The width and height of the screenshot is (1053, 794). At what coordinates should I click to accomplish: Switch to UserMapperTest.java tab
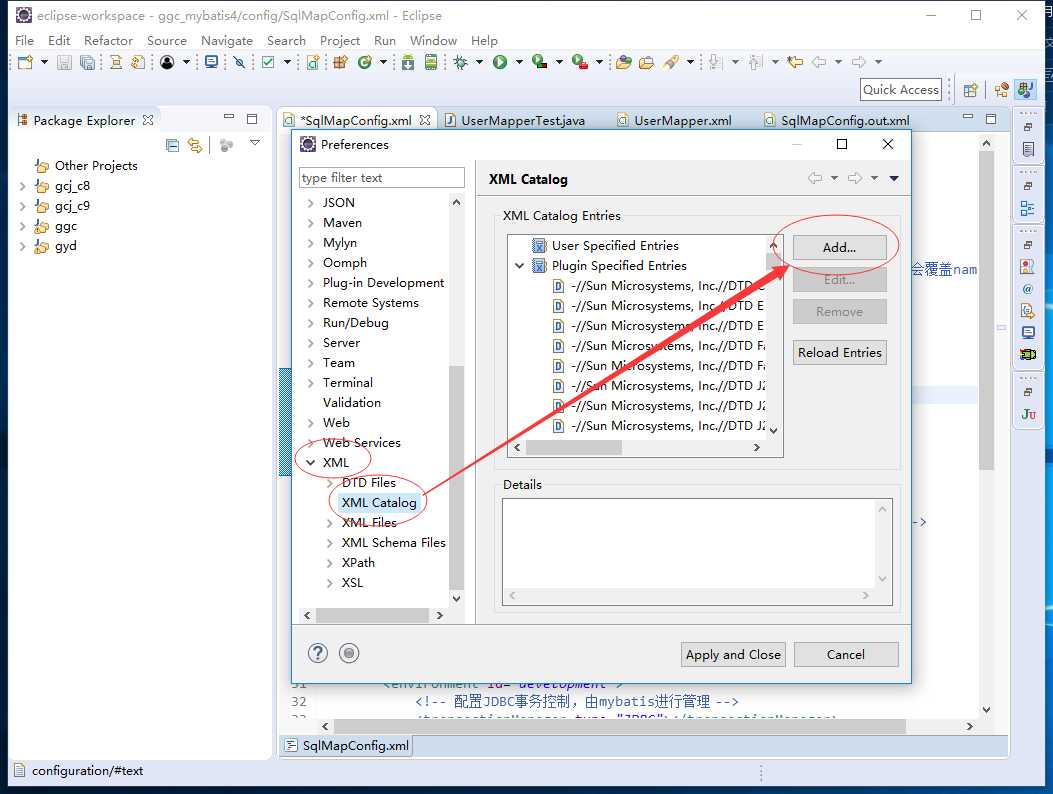(x=515, y=121)
